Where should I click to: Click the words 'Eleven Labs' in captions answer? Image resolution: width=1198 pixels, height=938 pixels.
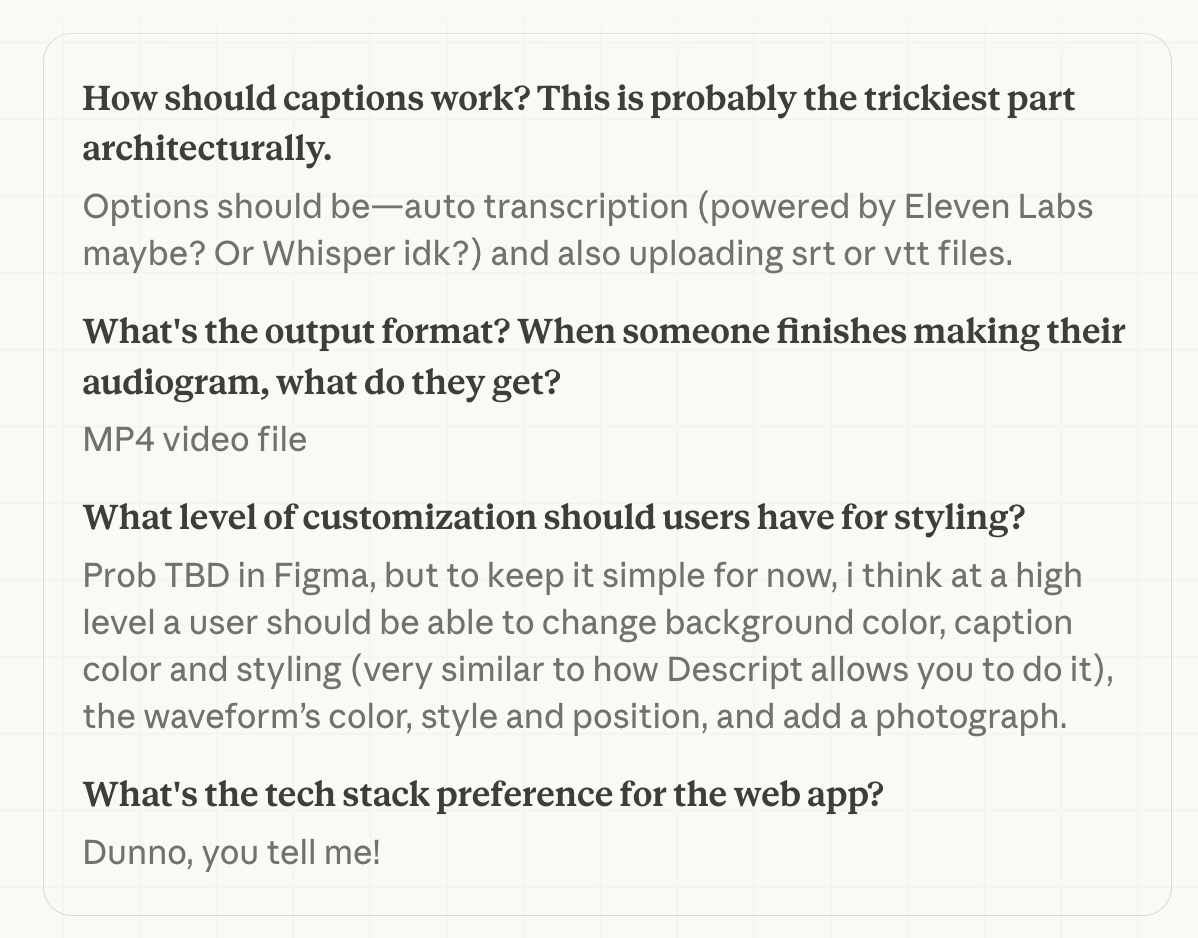(x=998, y=207)
